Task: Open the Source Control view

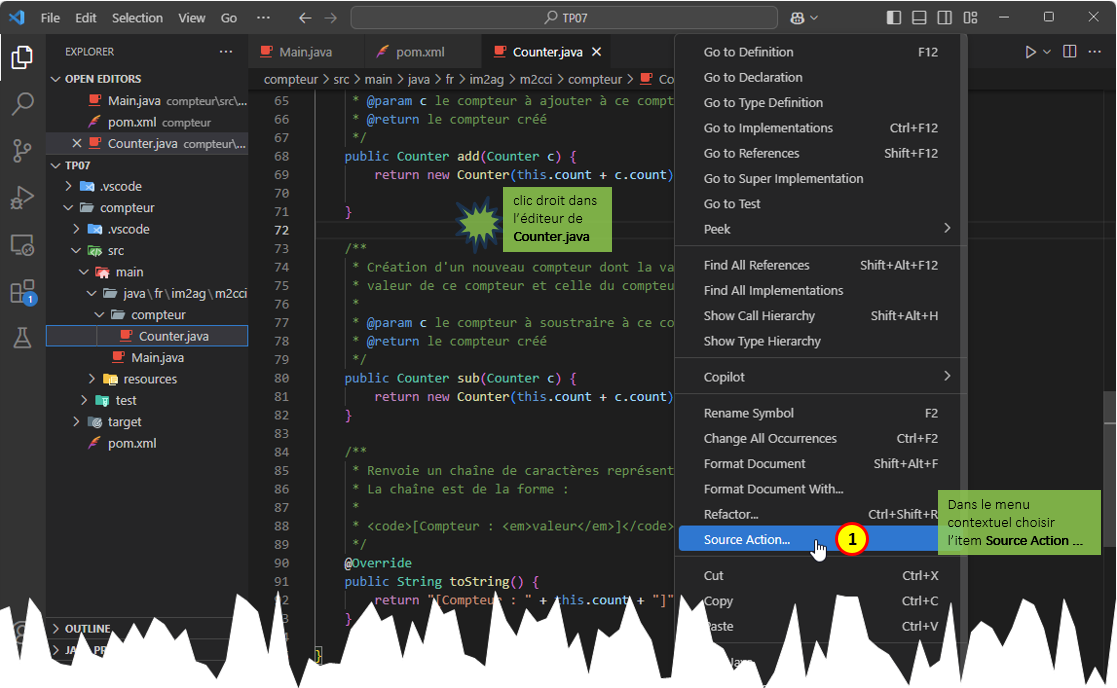Action: 22,151
